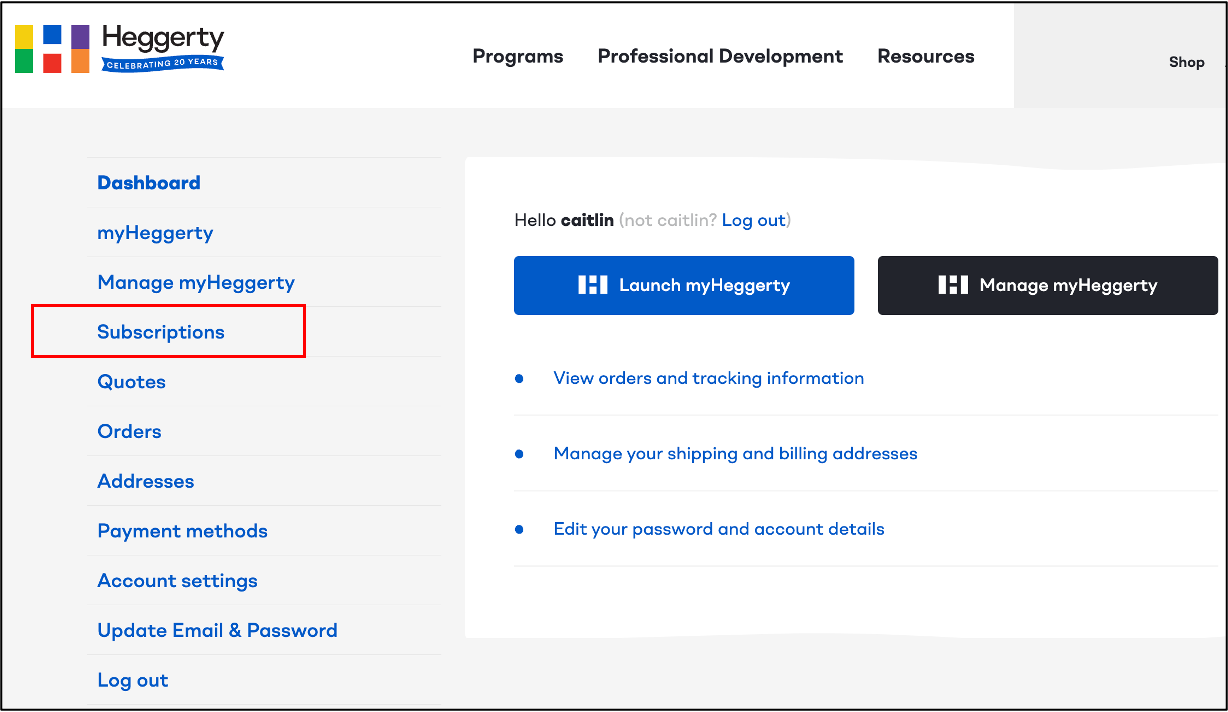Select the Heggerty wordmark logo

[x=162, y=40]
